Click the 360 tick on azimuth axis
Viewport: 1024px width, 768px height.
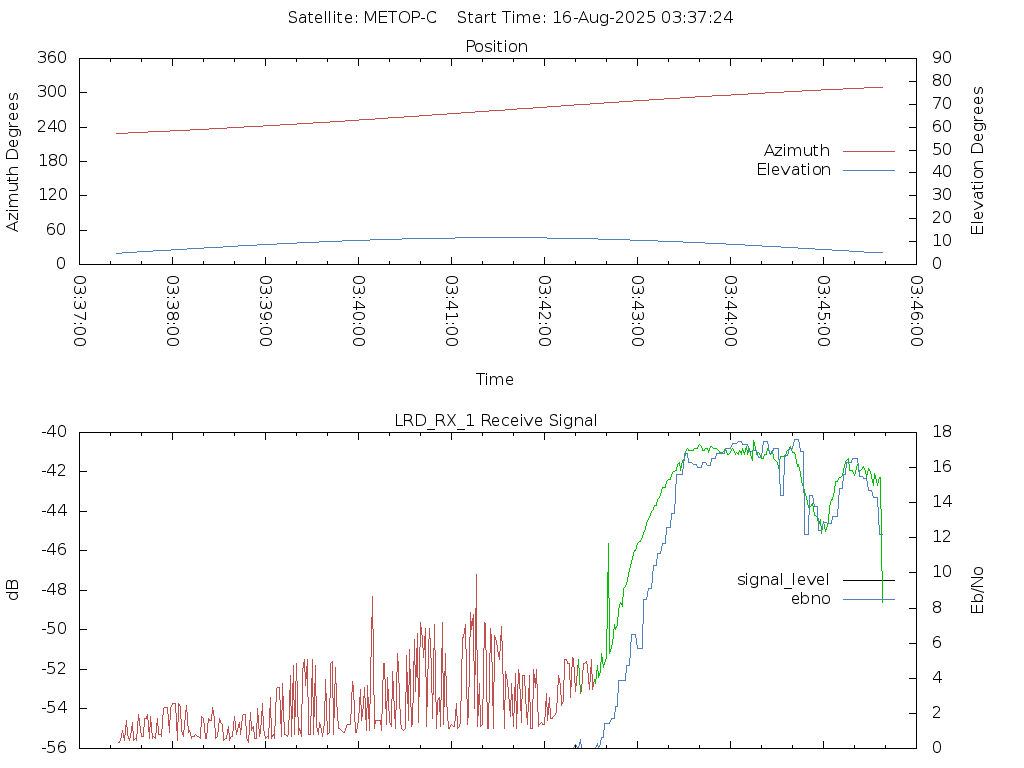[x=52, y=57]
